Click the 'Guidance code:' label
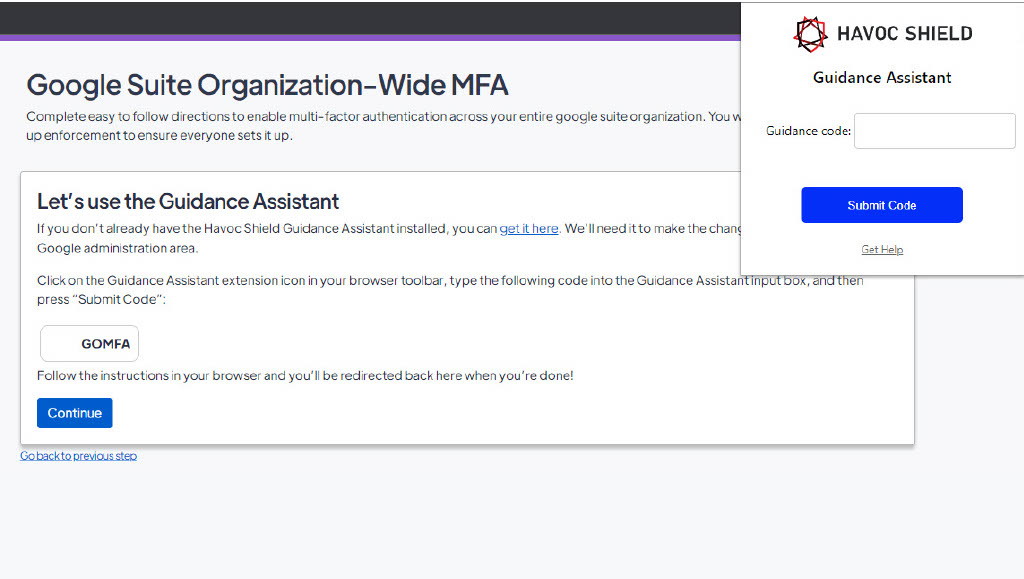The height and width of the screenshot is (579, 1024). [x=808, y=131]
